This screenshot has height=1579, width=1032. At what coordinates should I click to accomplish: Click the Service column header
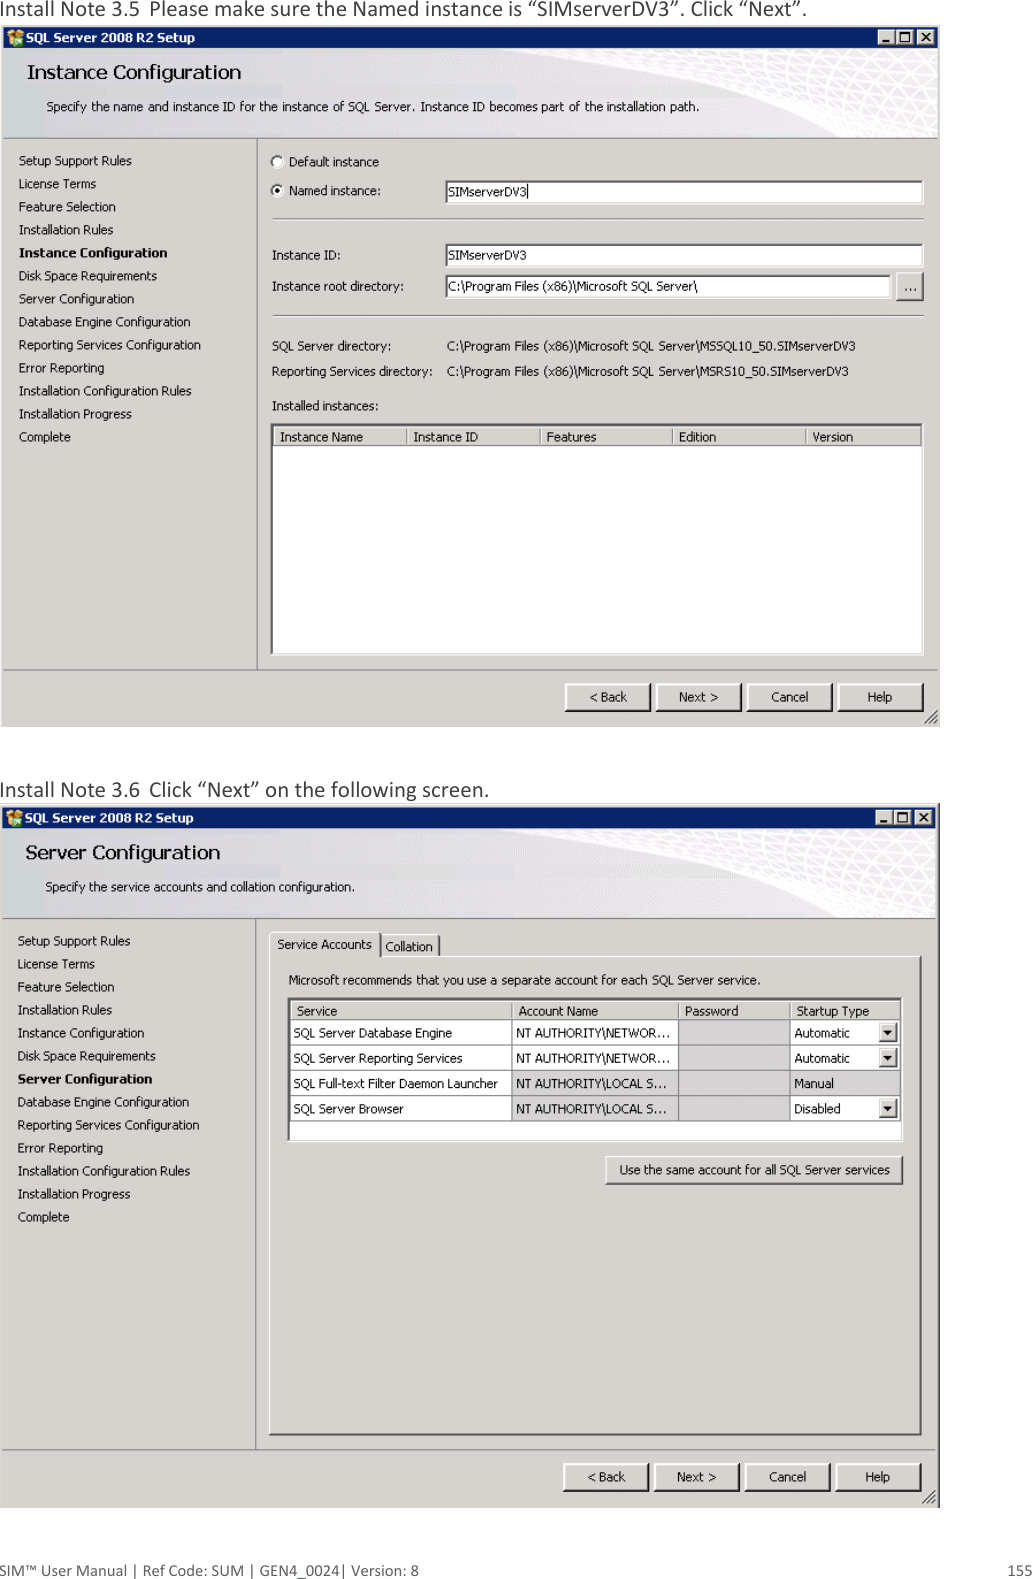pyautogui.click(x=401, y=1011)
